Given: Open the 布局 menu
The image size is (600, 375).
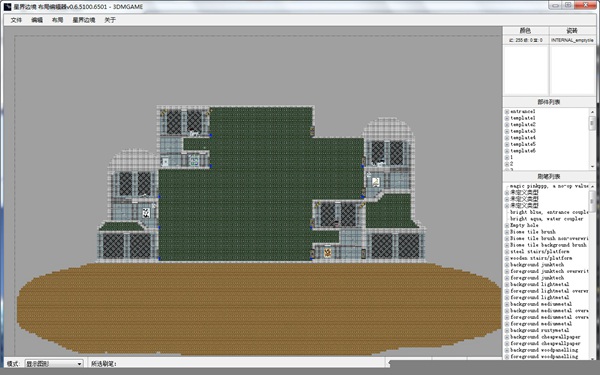Looking at the screenshot, I should pyautogui.click(x=57, y=20).
